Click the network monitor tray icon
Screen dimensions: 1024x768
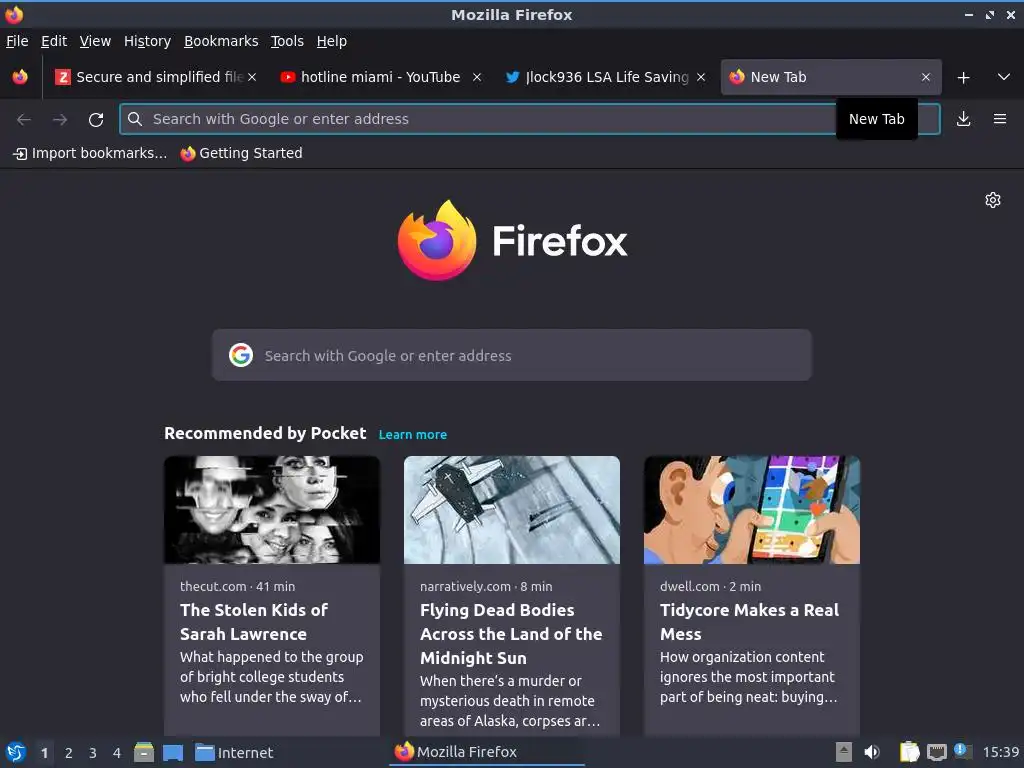[x=936, y=752]
